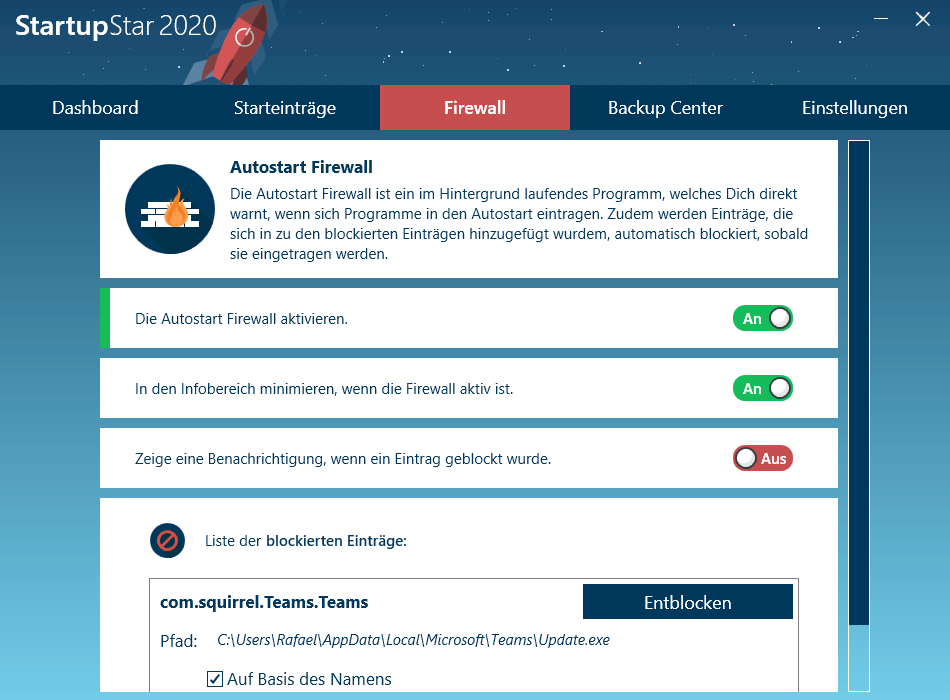Click the light scrollbar track below the thumb
950x700 pixels.
[859, 658]
